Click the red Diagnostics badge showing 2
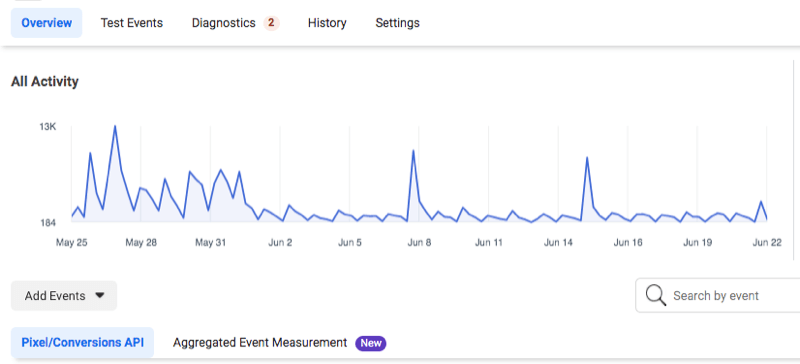This screenshot has height=364, width=800. coord(271,23)
